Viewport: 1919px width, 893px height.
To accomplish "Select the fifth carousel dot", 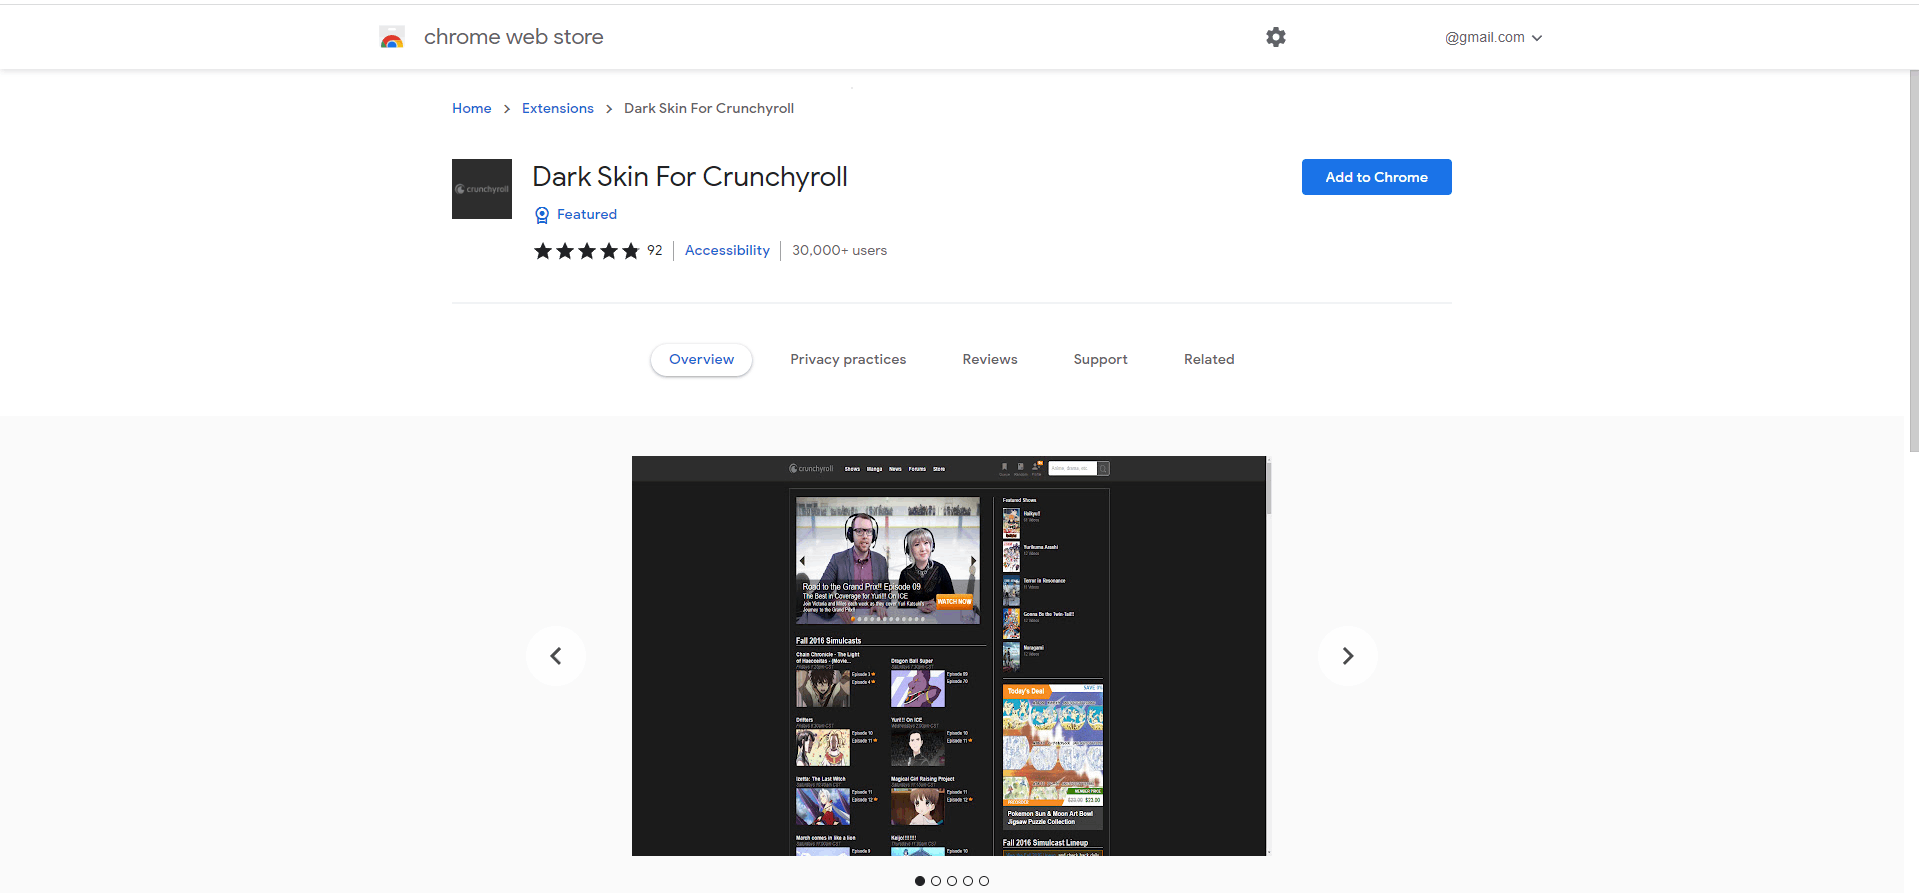I will pyautogui.click(x=984, y=881).
